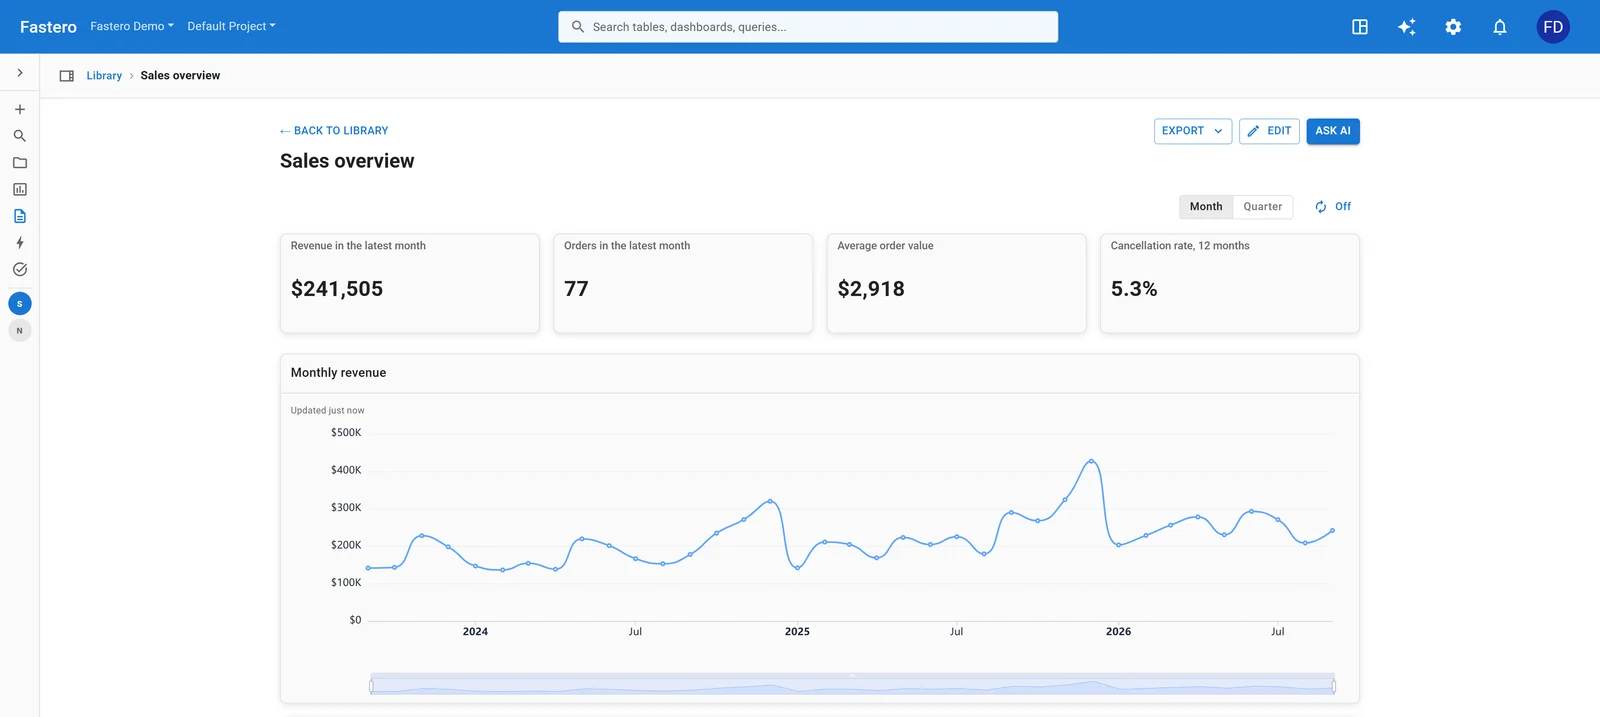Click the Orders in the latest month card

(683, 283)
